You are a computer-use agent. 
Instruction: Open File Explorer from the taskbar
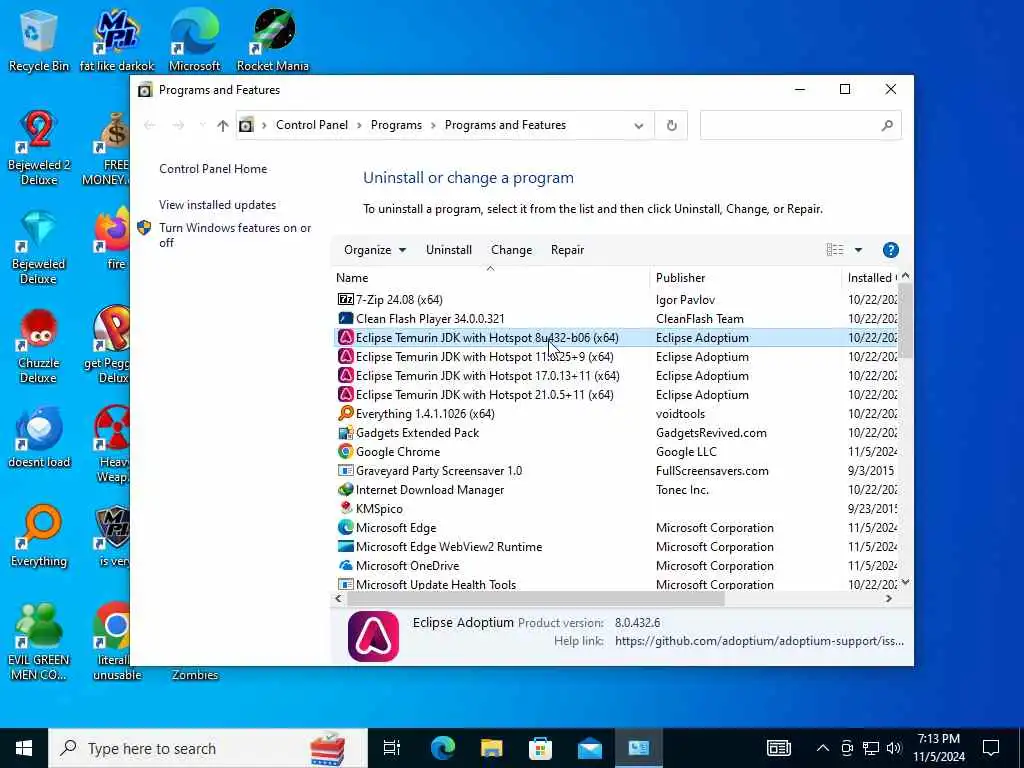(492, 748)
